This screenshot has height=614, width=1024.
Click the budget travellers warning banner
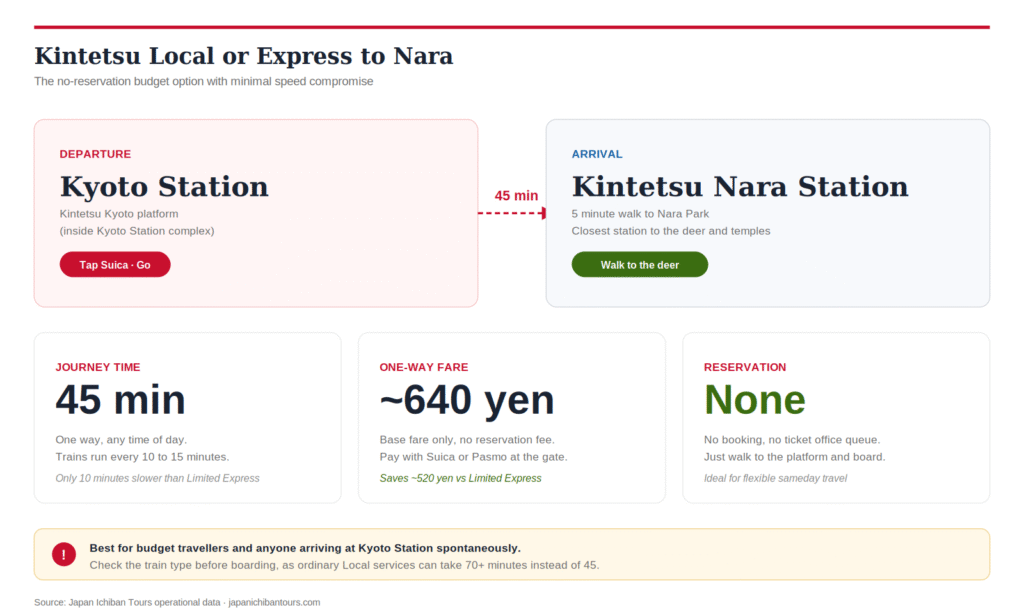[x=512, y=554]
